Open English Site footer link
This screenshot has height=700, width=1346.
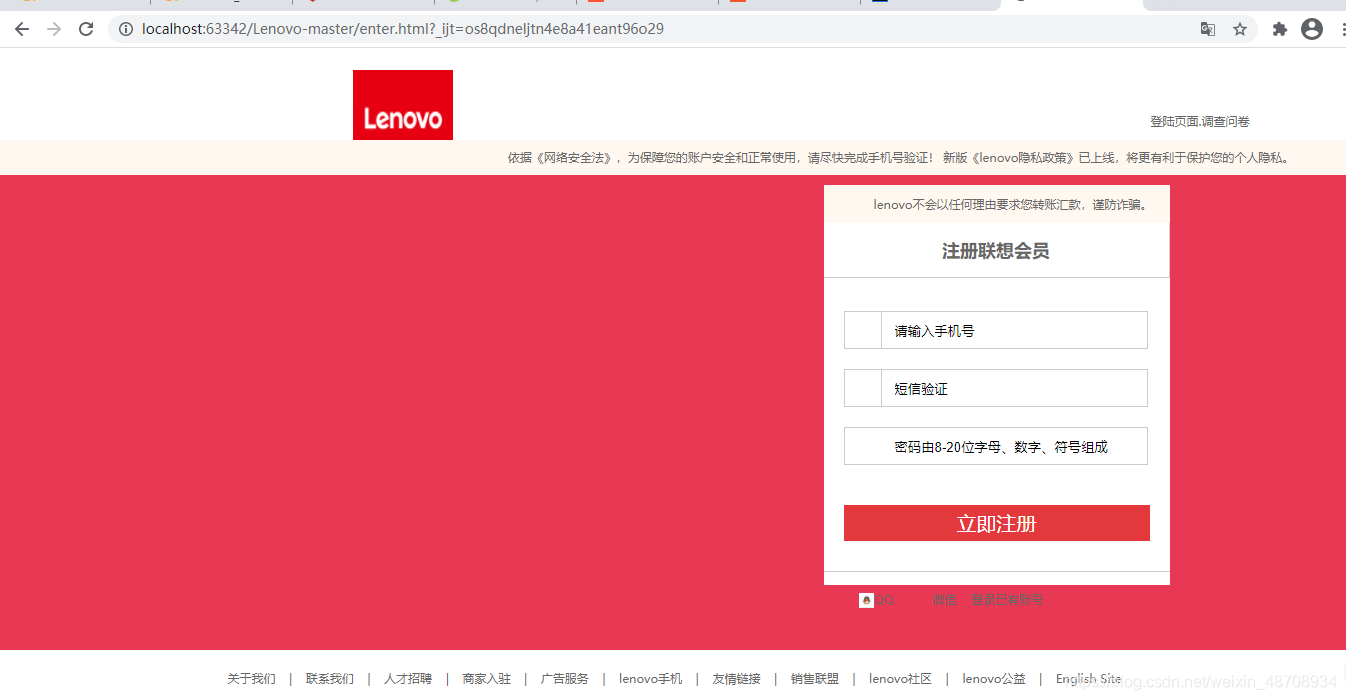tap(1089, 679)
